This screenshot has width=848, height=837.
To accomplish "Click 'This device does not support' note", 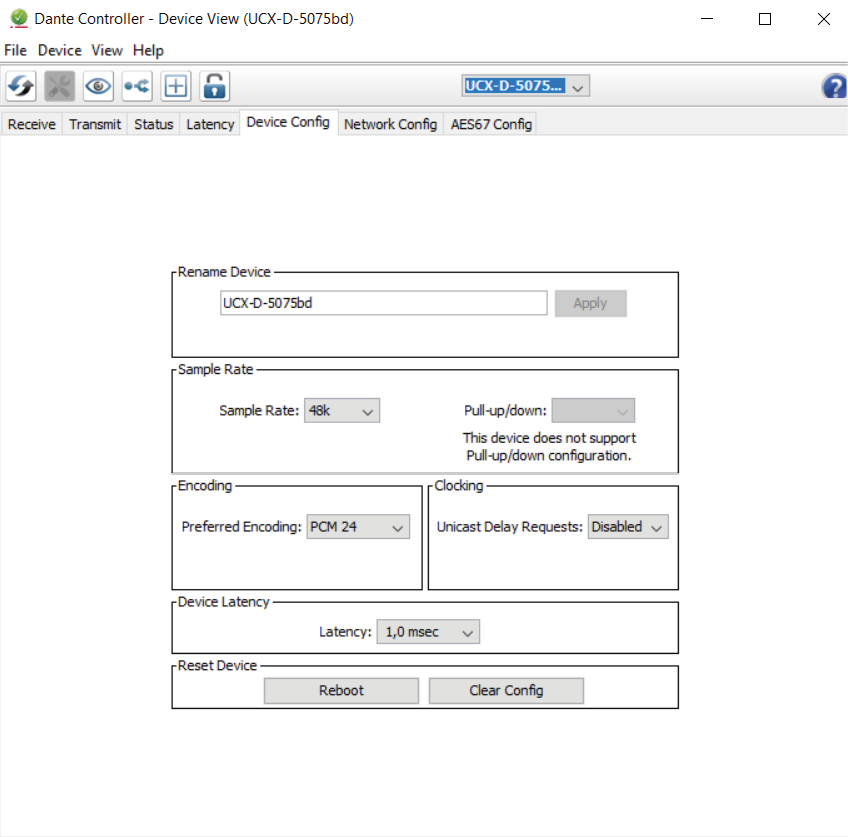I will coord(549,438).
